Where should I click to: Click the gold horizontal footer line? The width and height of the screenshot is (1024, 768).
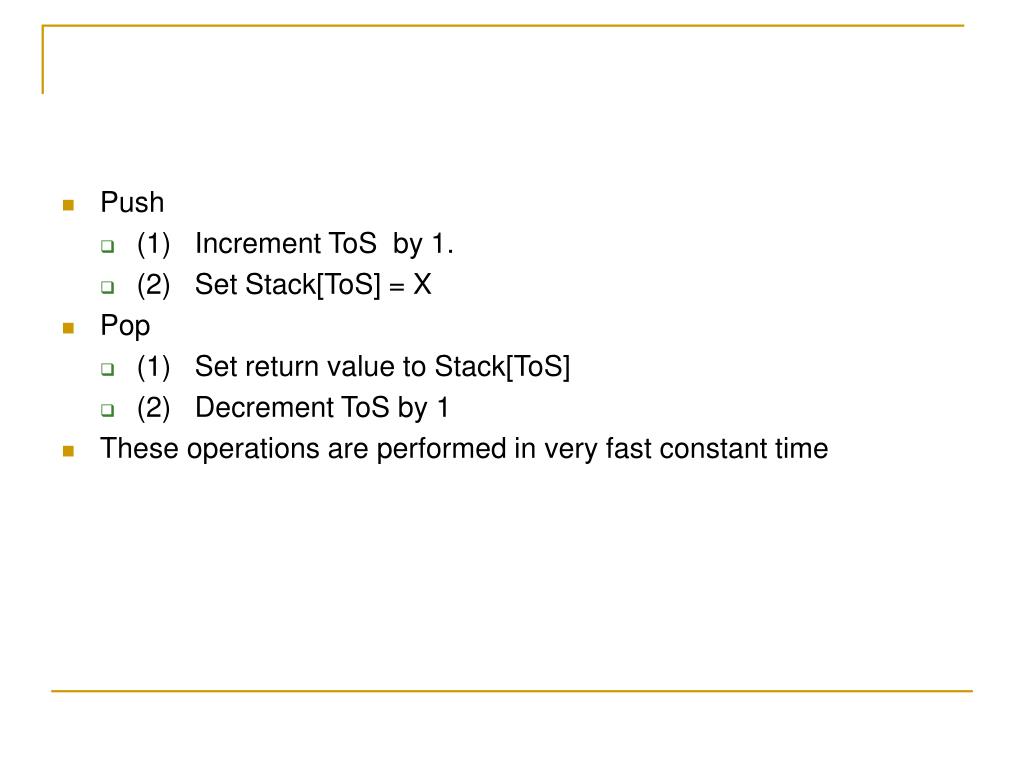512,690
